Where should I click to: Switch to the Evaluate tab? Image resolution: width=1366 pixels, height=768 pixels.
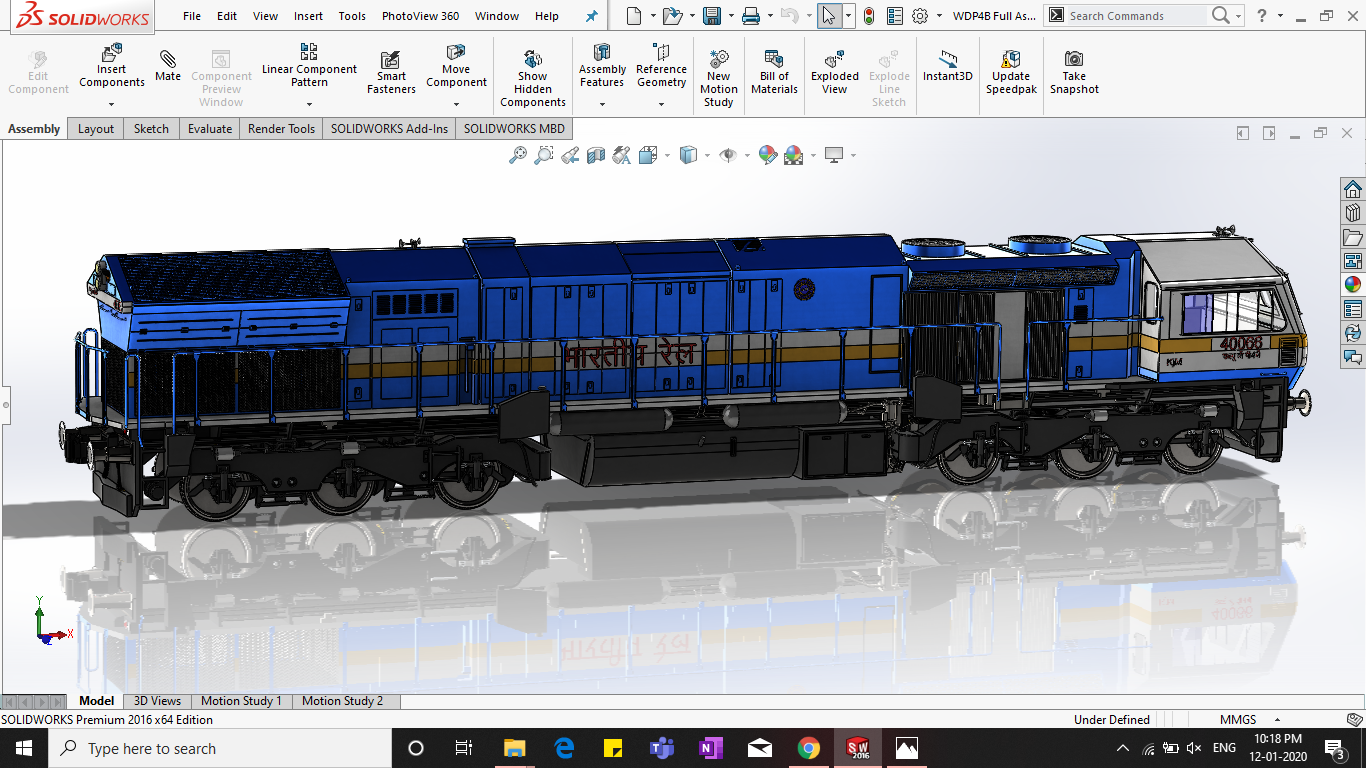(210, 129)
